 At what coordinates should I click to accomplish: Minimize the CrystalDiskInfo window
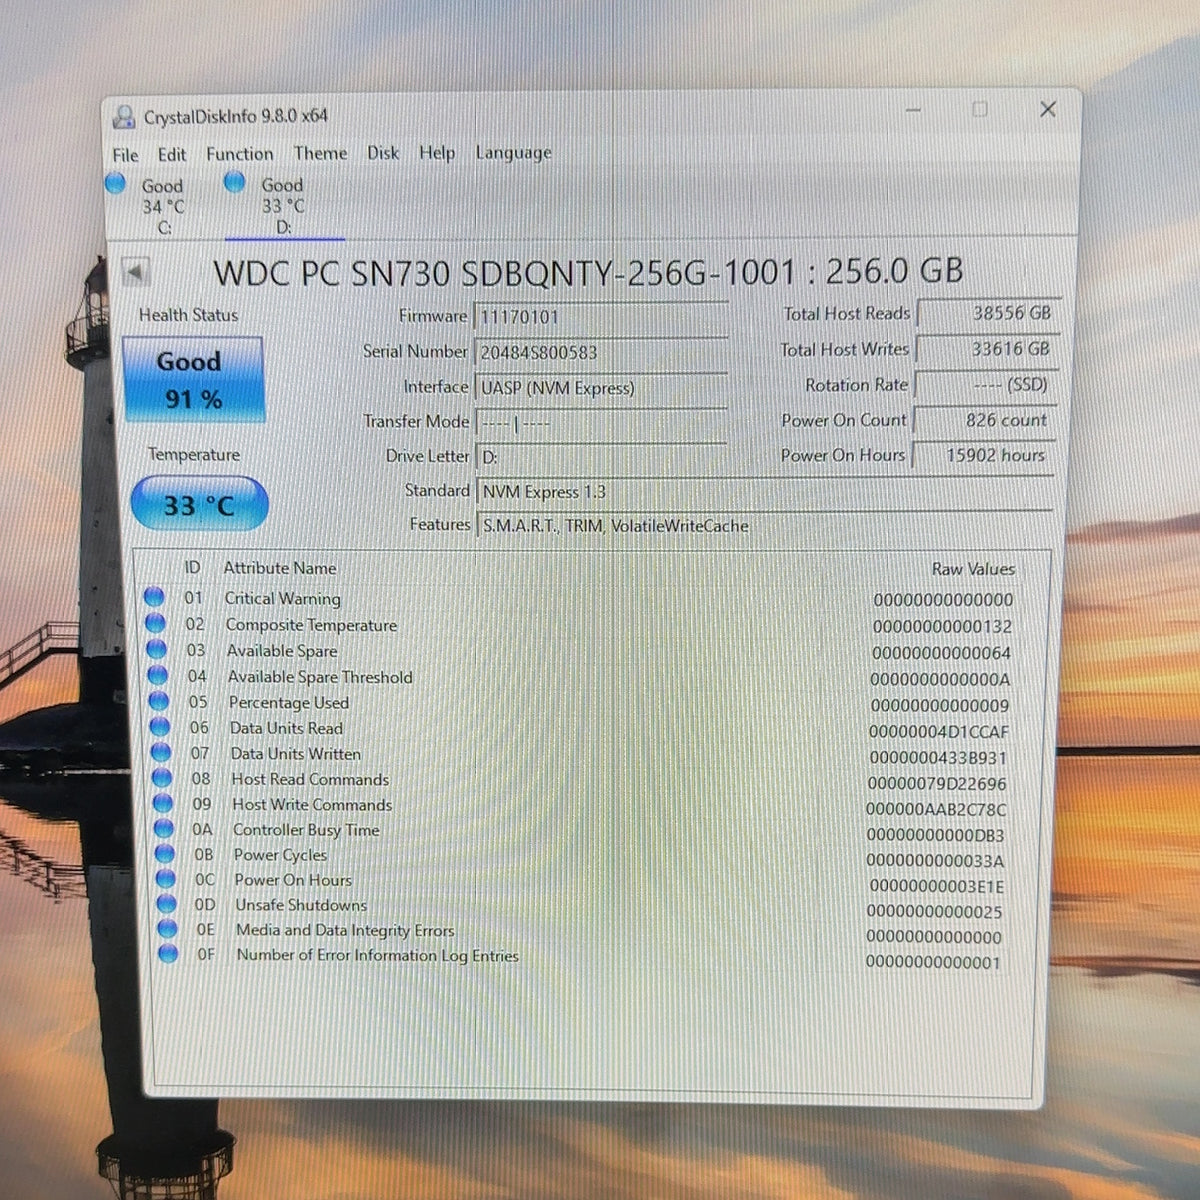click(x=912, y=110)
